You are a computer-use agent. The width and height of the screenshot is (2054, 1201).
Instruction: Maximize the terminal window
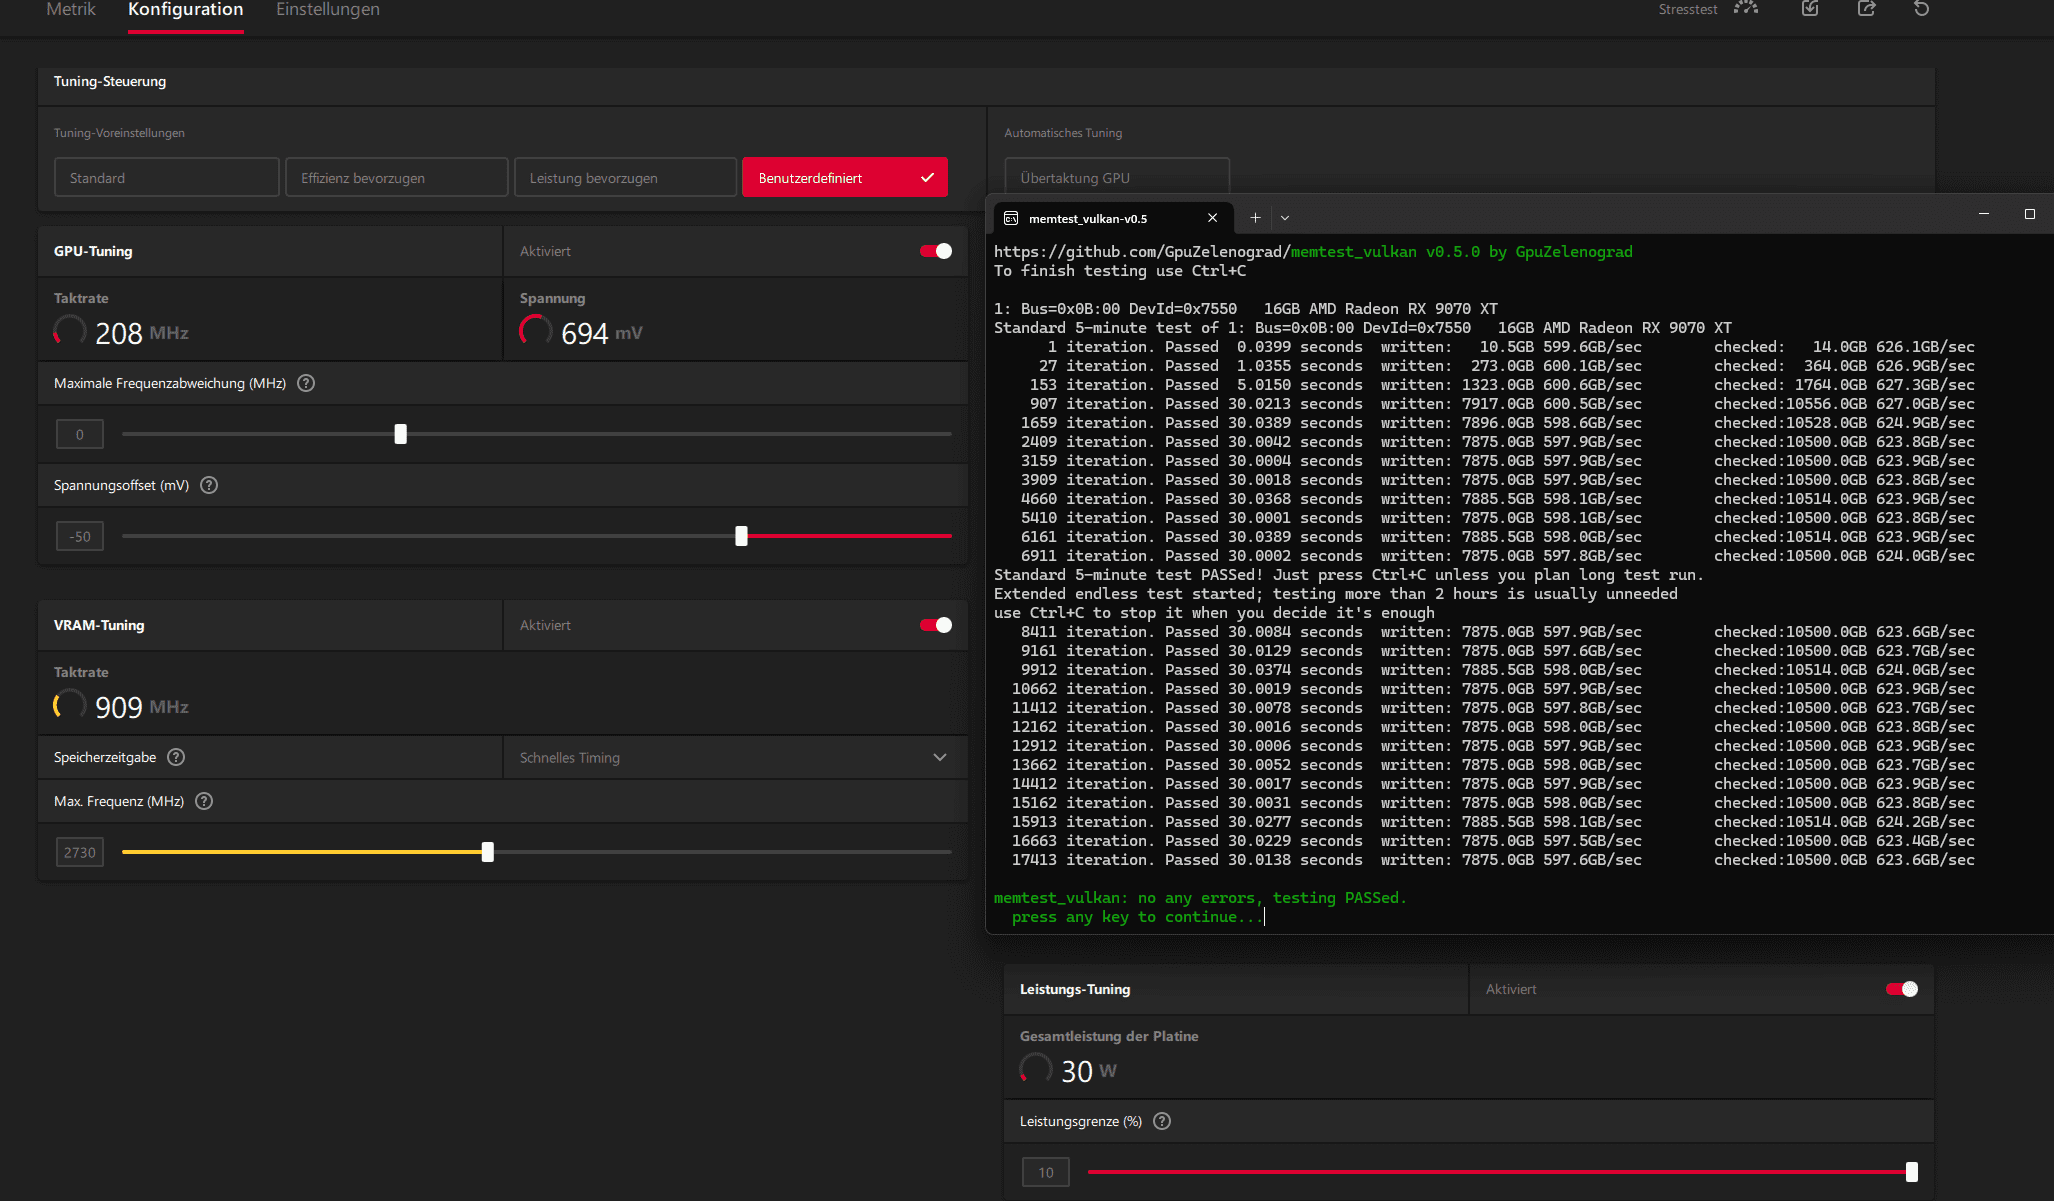2030,214
